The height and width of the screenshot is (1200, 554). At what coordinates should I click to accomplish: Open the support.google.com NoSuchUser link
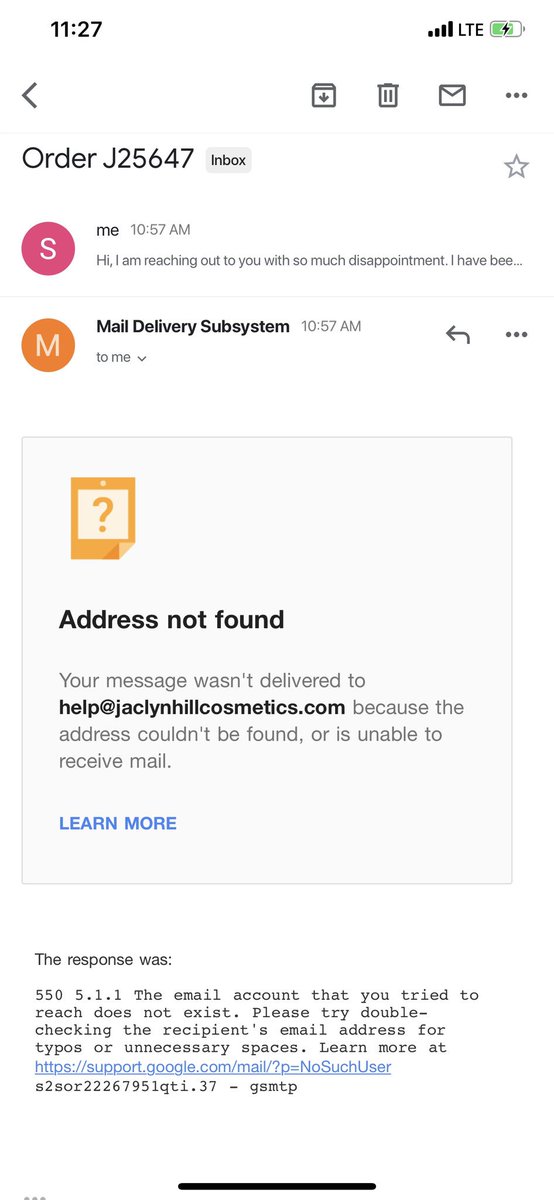(x=213, y=1067)
